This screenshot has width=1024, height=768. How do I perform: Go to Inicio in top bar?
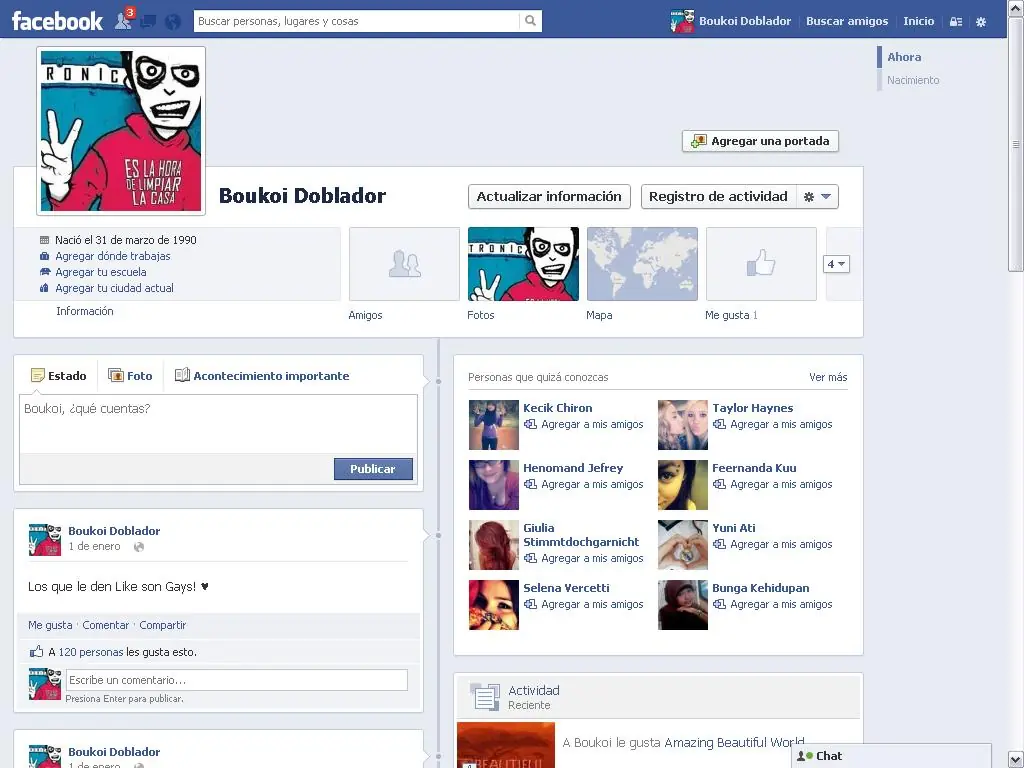click(x=918, y=21)
